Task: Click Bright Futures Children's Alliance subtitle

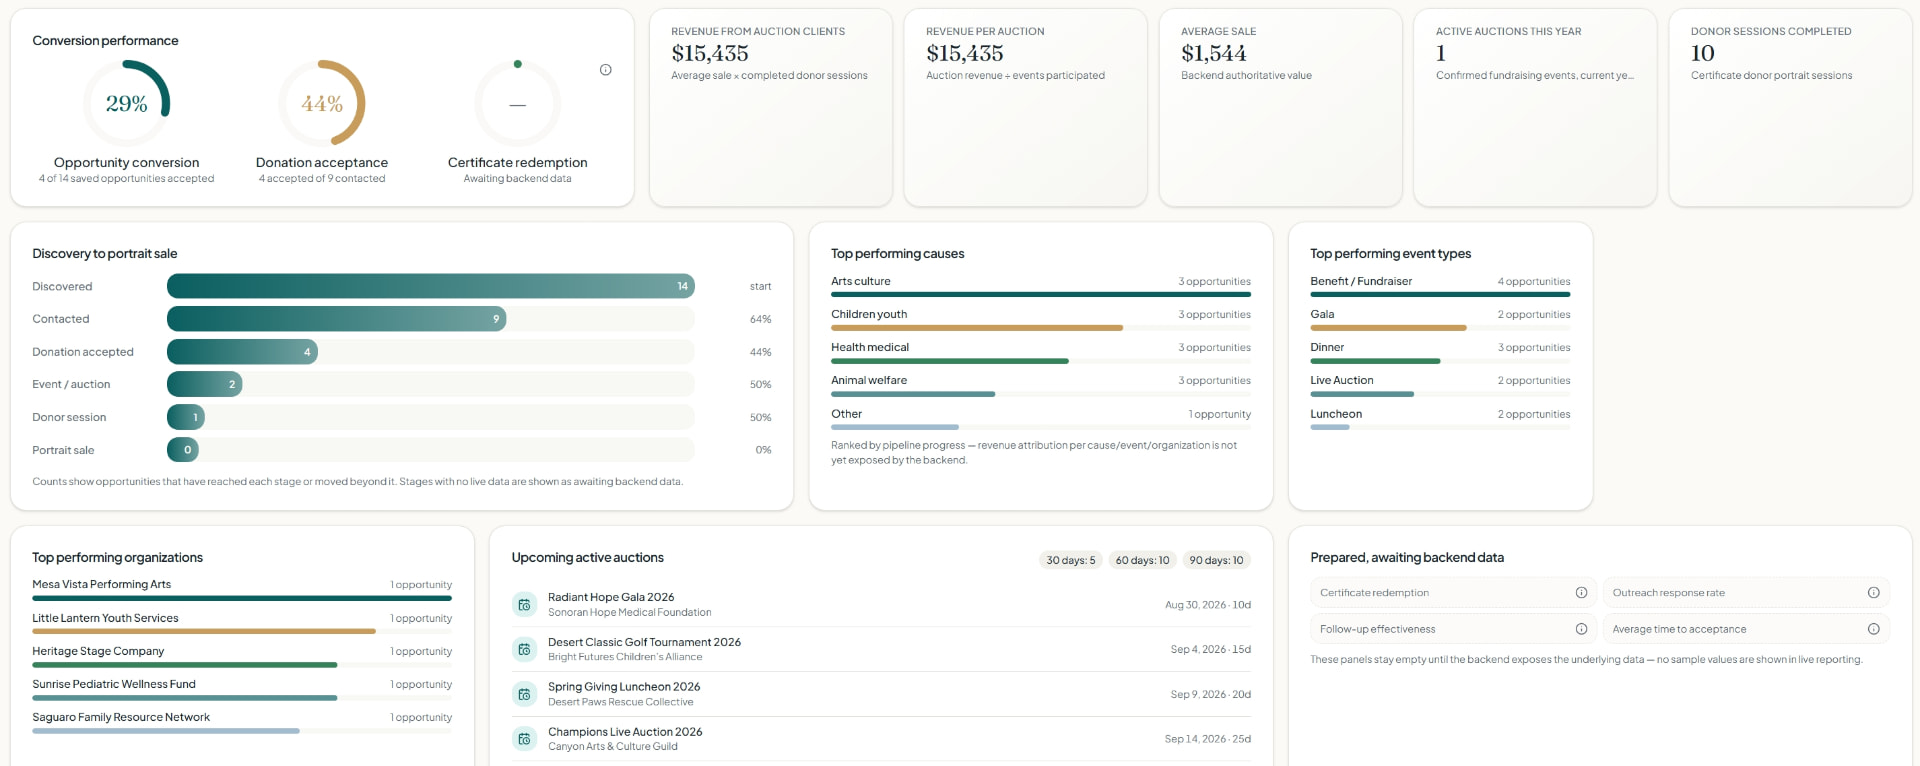Action: click(x=625, y=657)
